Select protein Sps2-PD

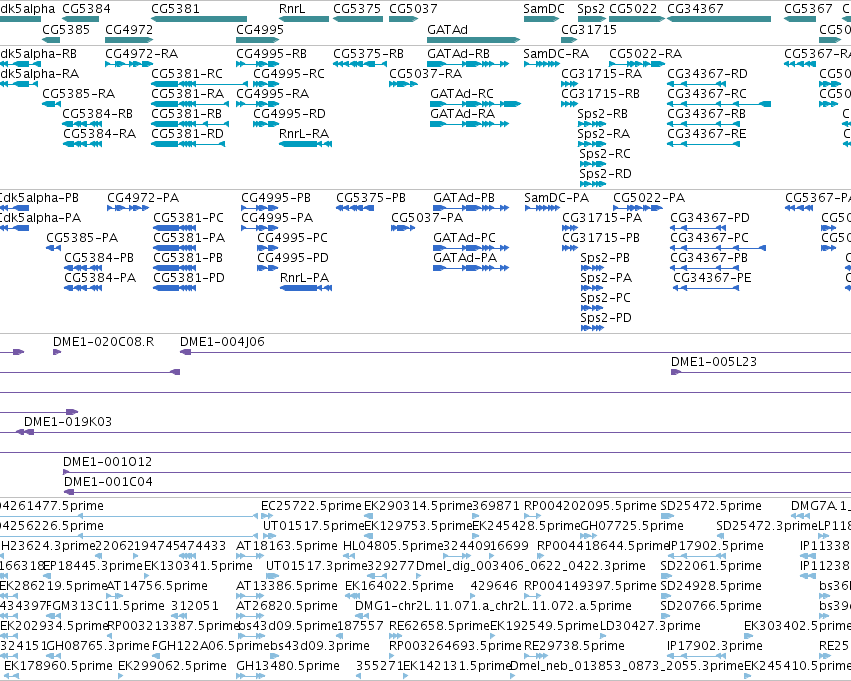[593, 328]
